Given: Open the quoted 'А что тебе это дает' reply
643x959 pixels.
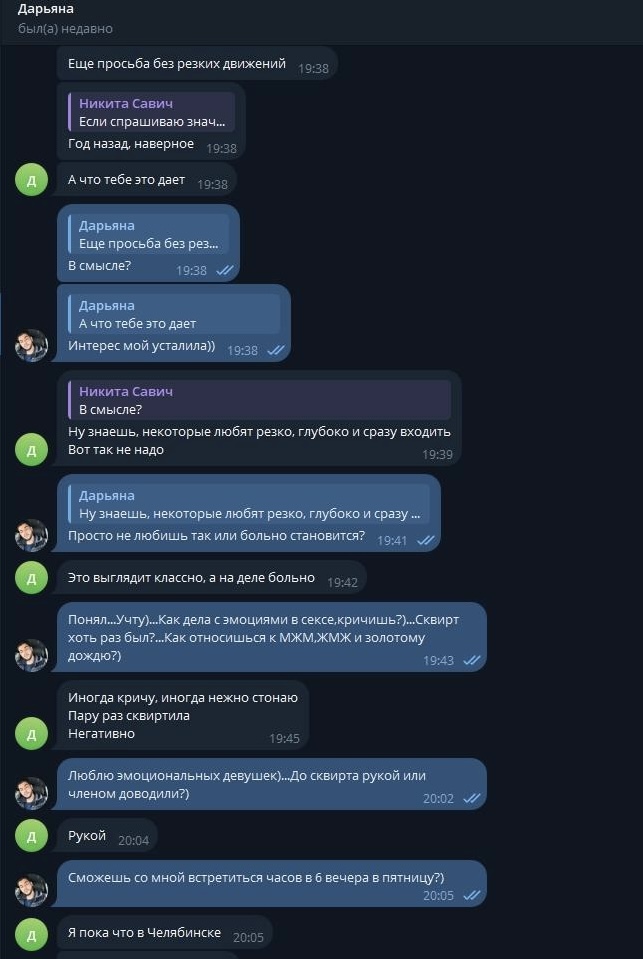Looking at the screenshot, I should [170, 314].
